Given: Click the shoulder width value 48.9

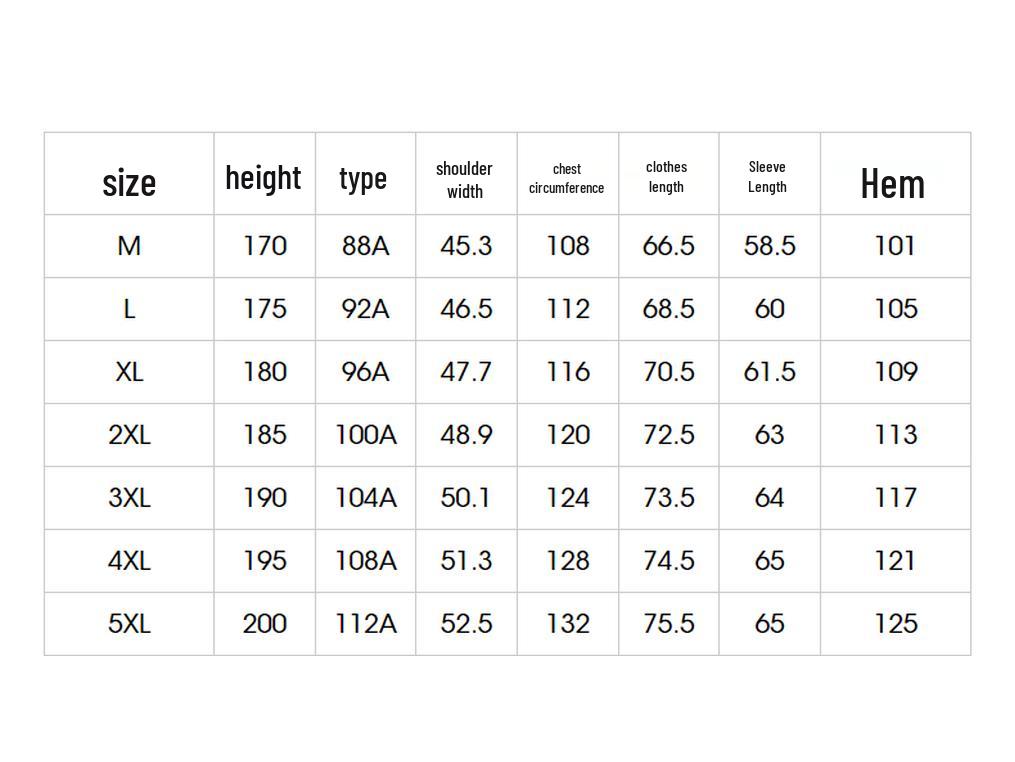Looking at the screenshot, I should (x=466, y=435).
